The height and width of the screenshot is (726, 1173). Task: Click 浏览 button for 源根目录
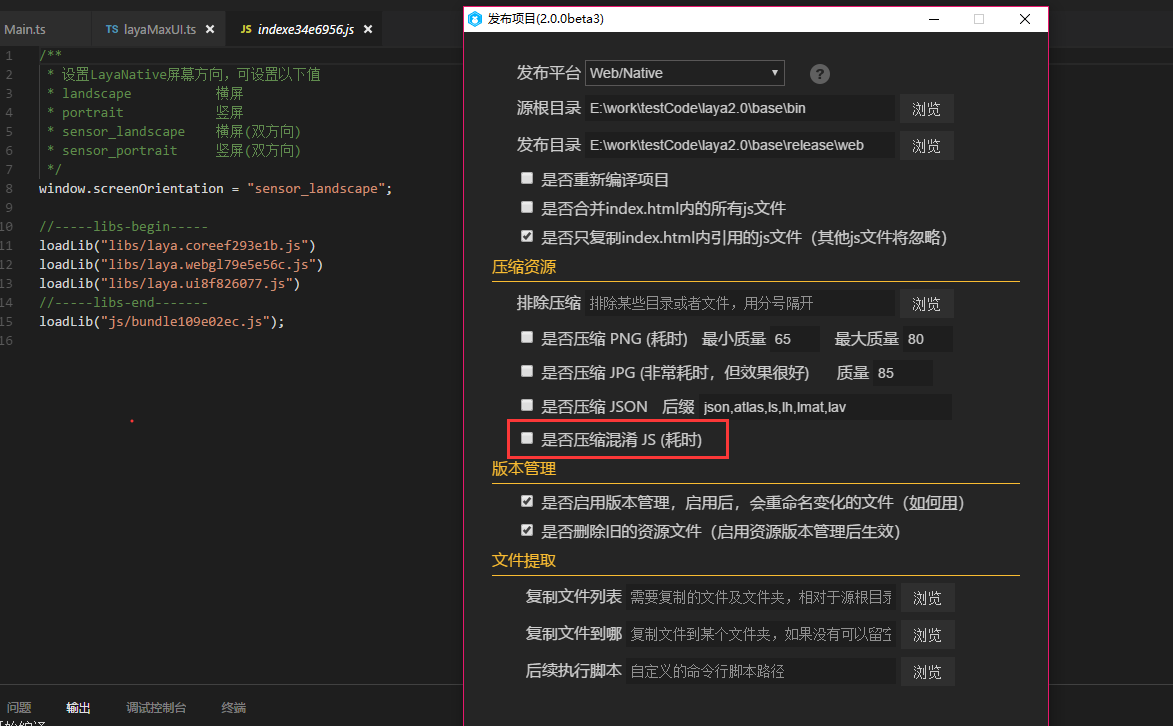click(926, 109)
